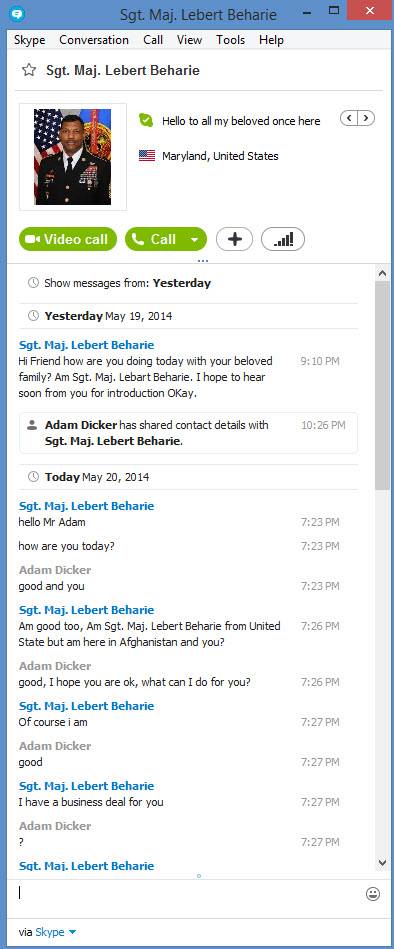
Task: Click the contact profile photo
Action: tap(73, 157)
